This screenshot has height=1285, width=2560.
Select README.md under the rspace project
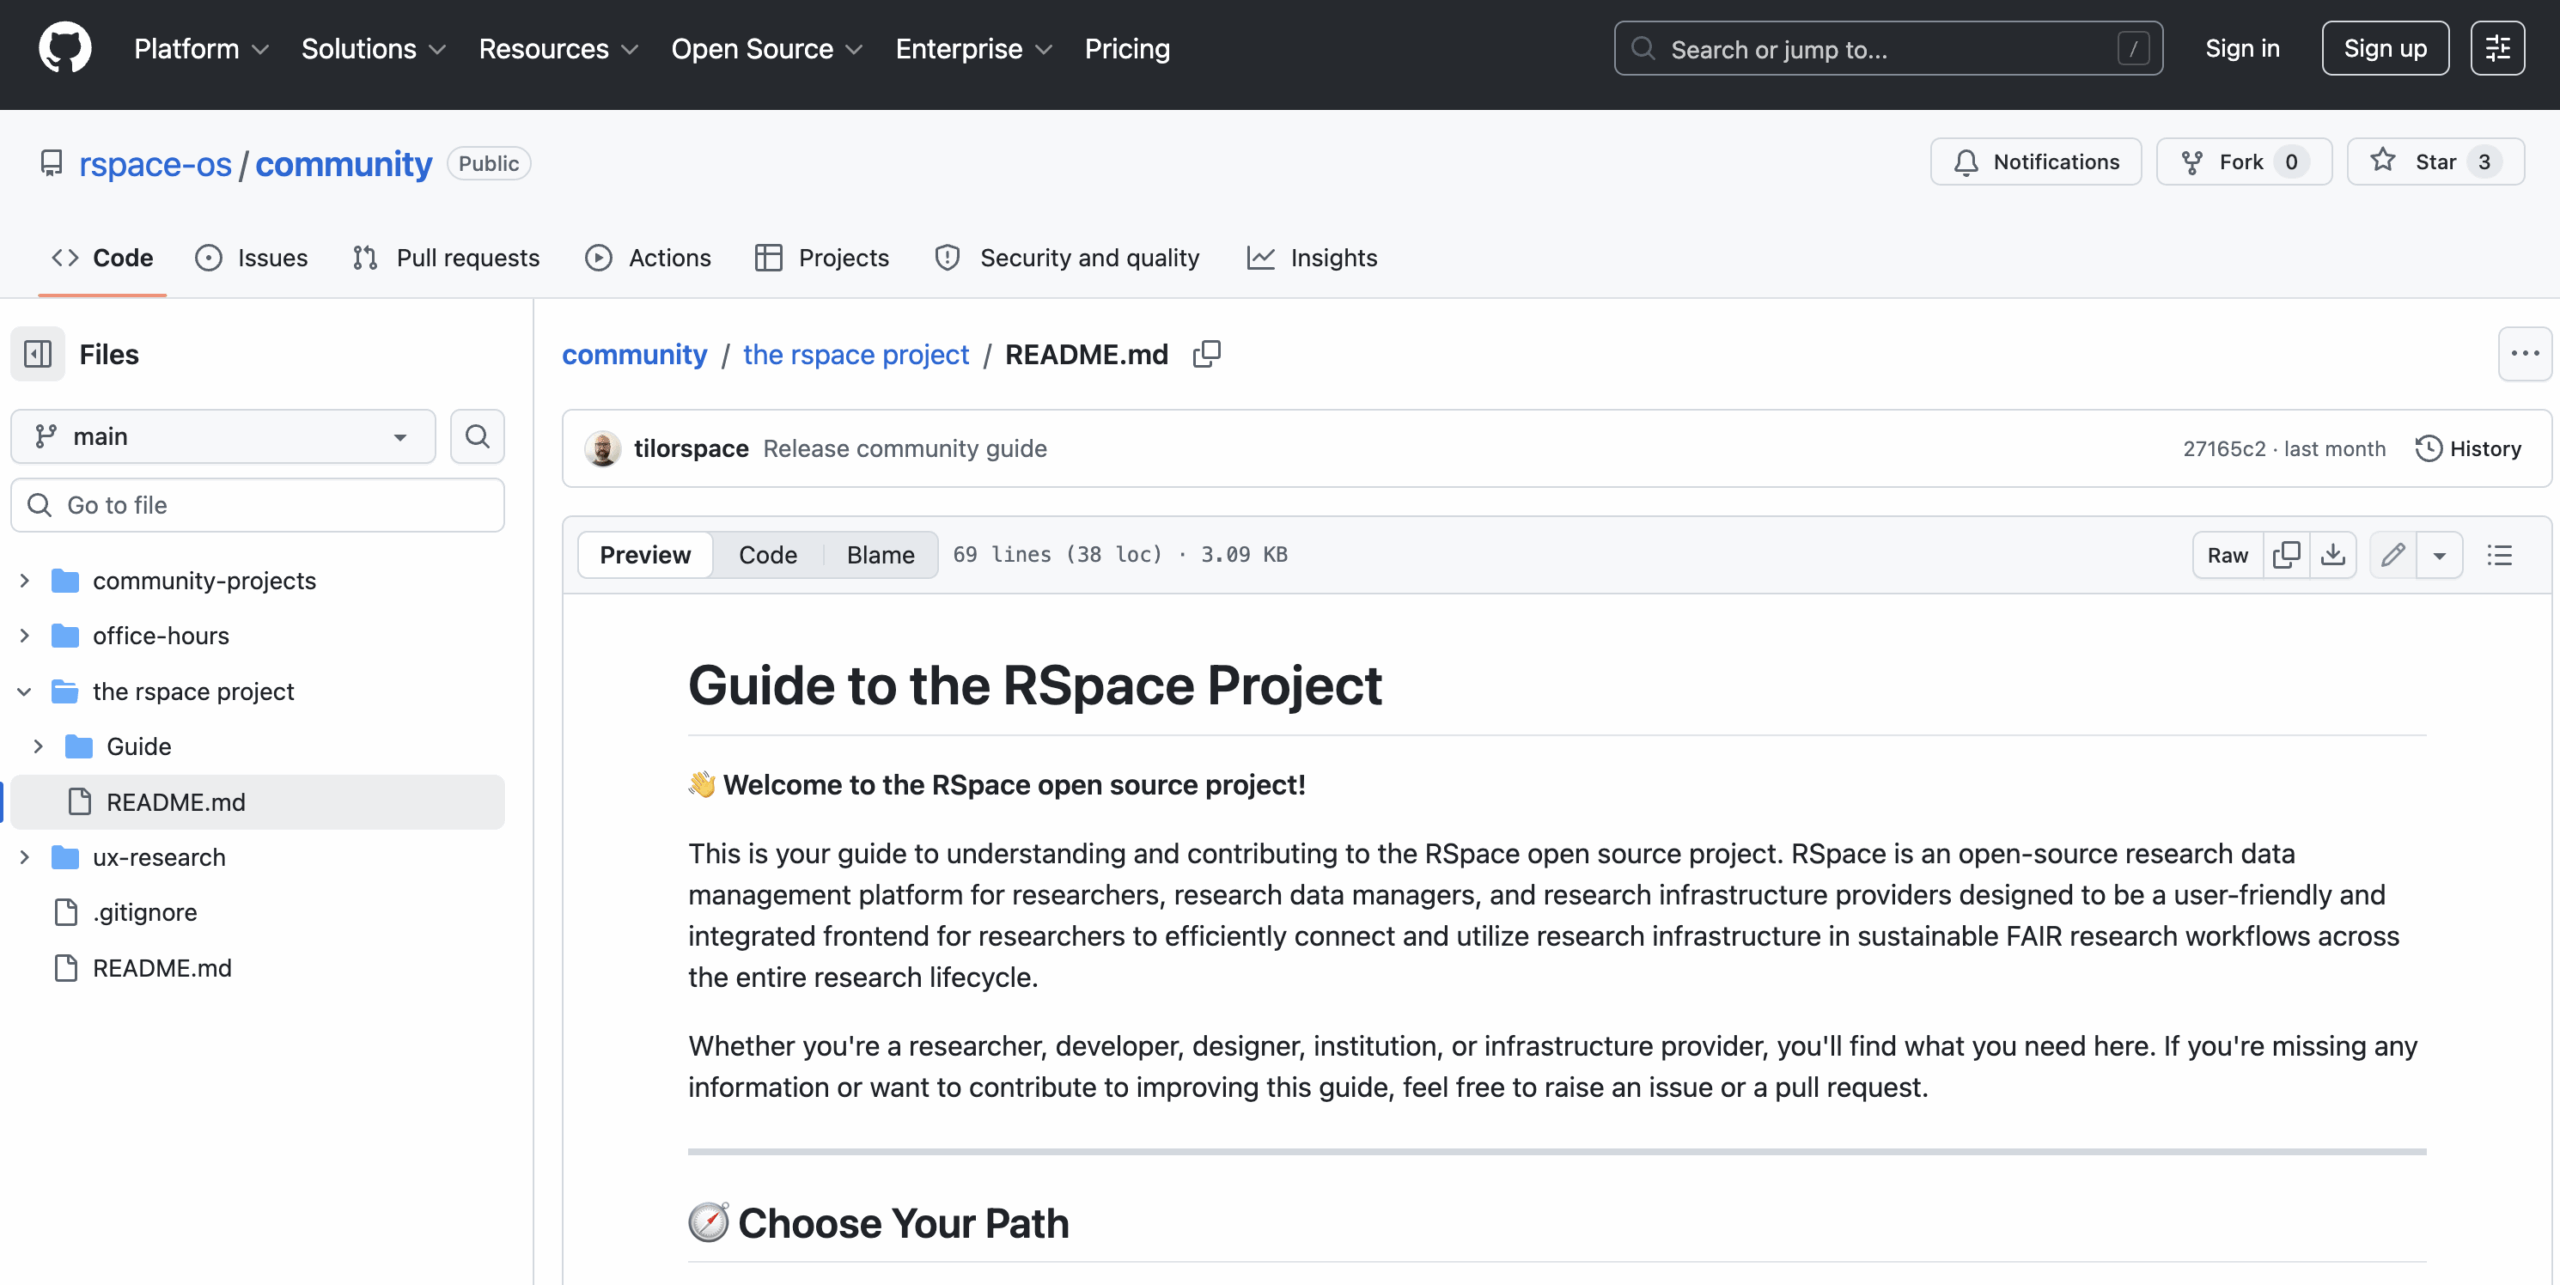[x=257, y=802]
